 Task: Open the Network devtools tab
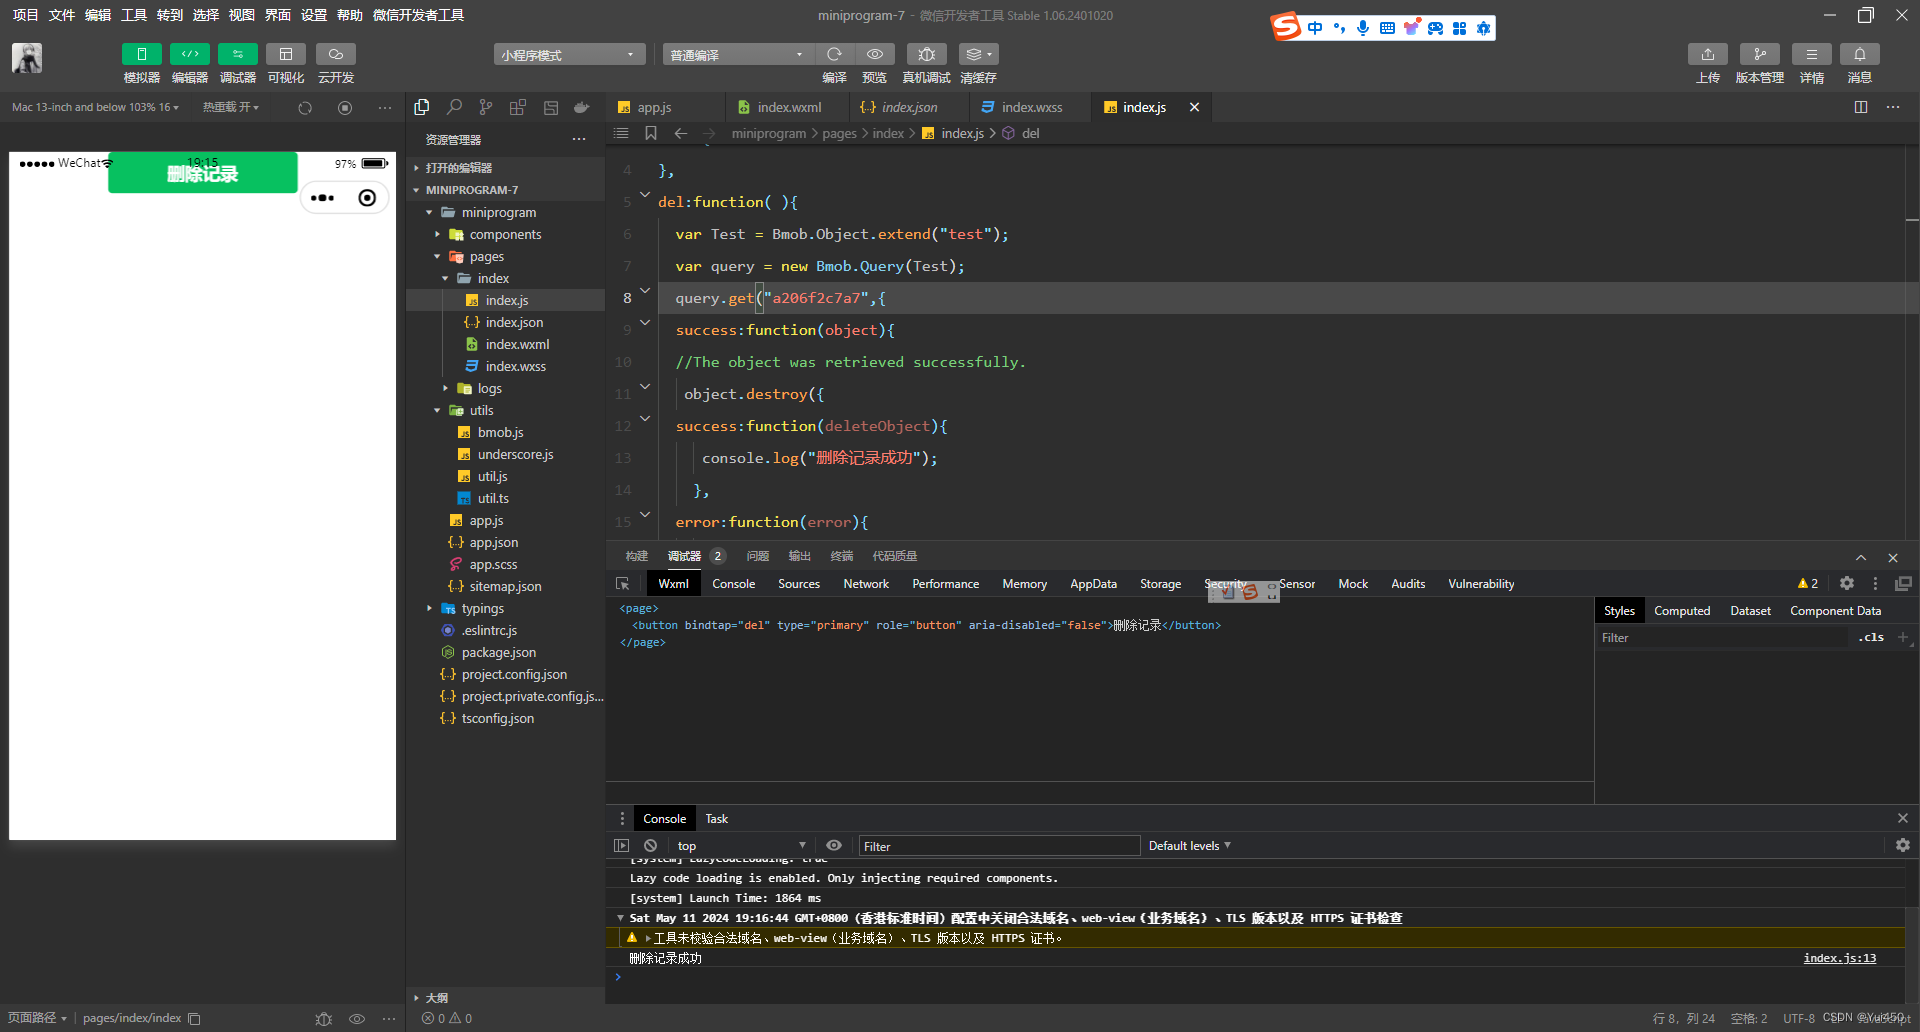pyautogui.click(x=866, y=584)
